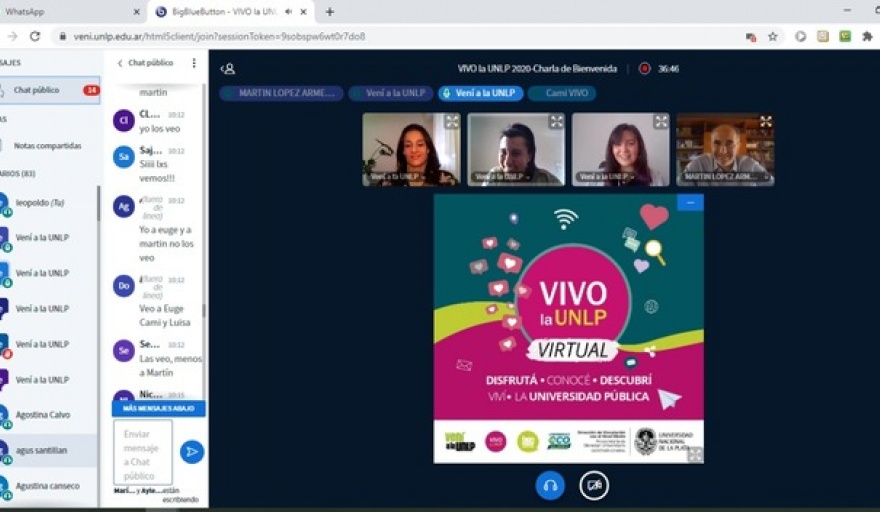Click the lock icon beside the URL
The width and height of the screenshot is (880, 512).
tap(62, 36)
